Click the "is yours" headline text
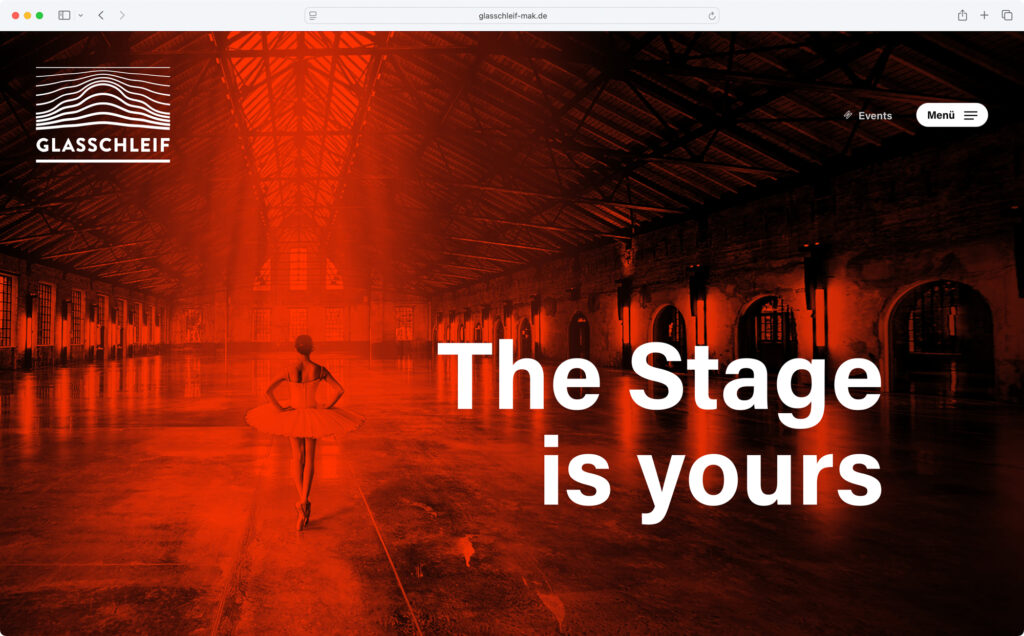Screen dimensions: 1024x636 [x=712, y=478]
